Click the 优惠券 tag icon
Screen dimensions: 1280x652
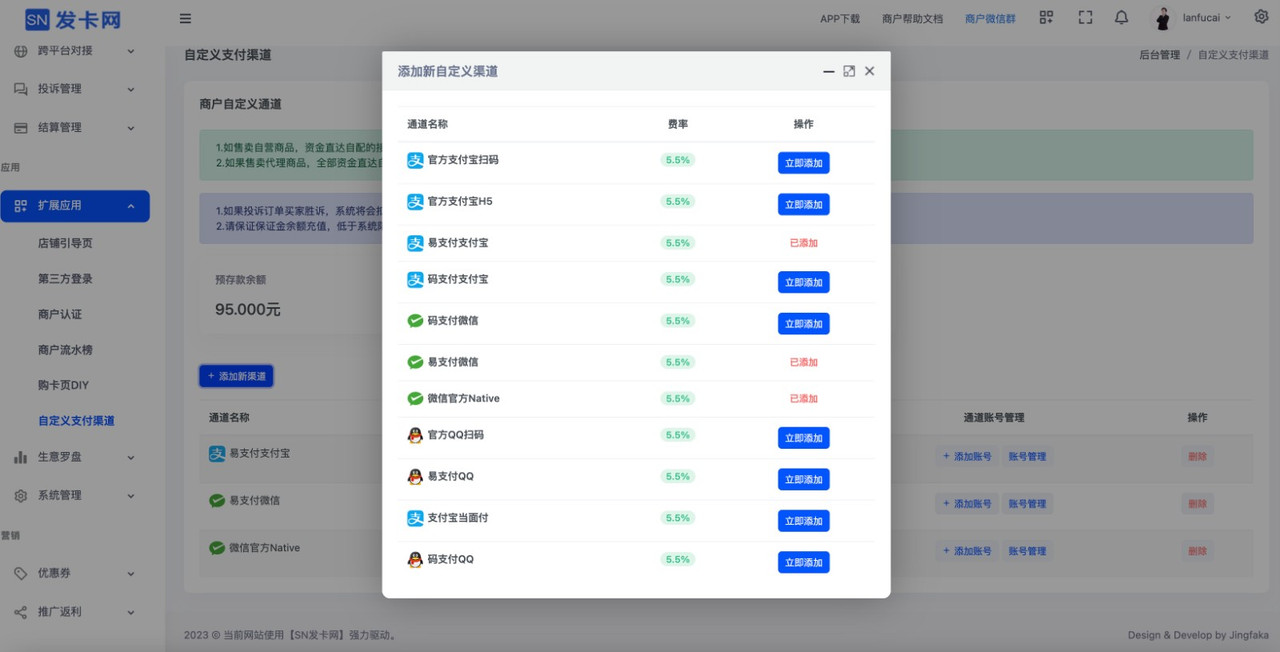(21, 574)
